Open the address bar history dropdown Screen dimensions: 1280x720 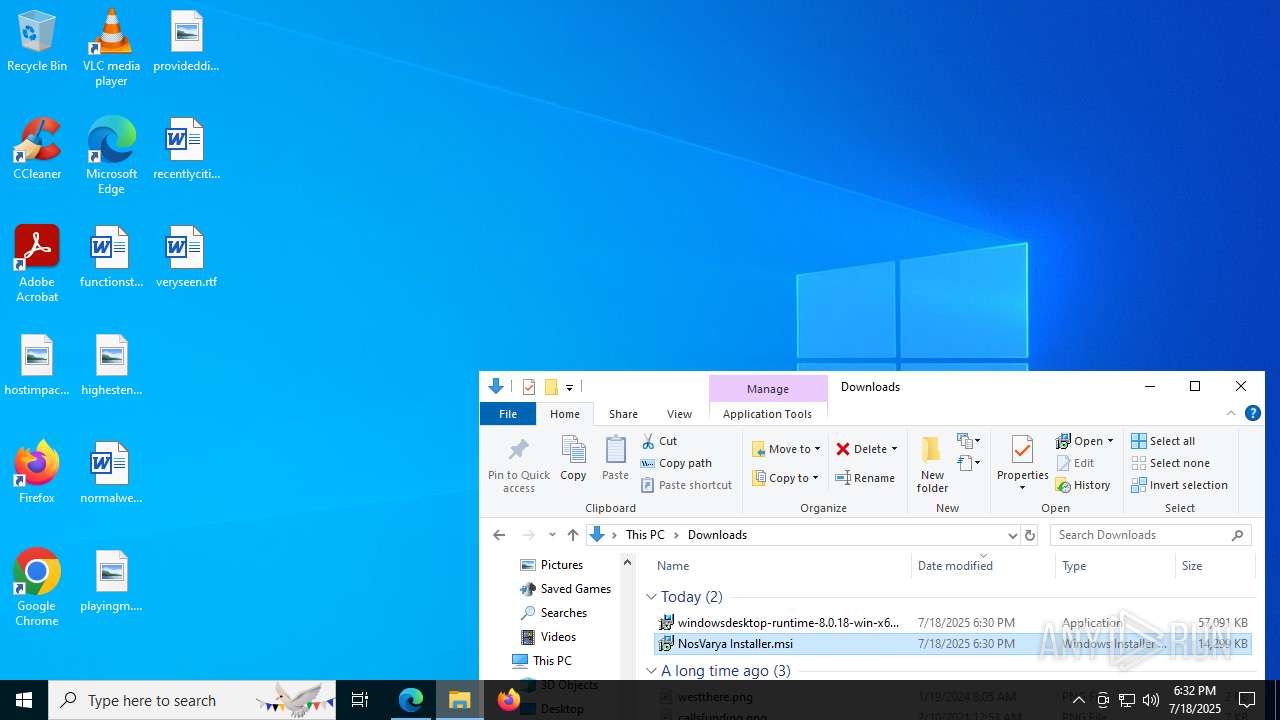click(1012, 535)
